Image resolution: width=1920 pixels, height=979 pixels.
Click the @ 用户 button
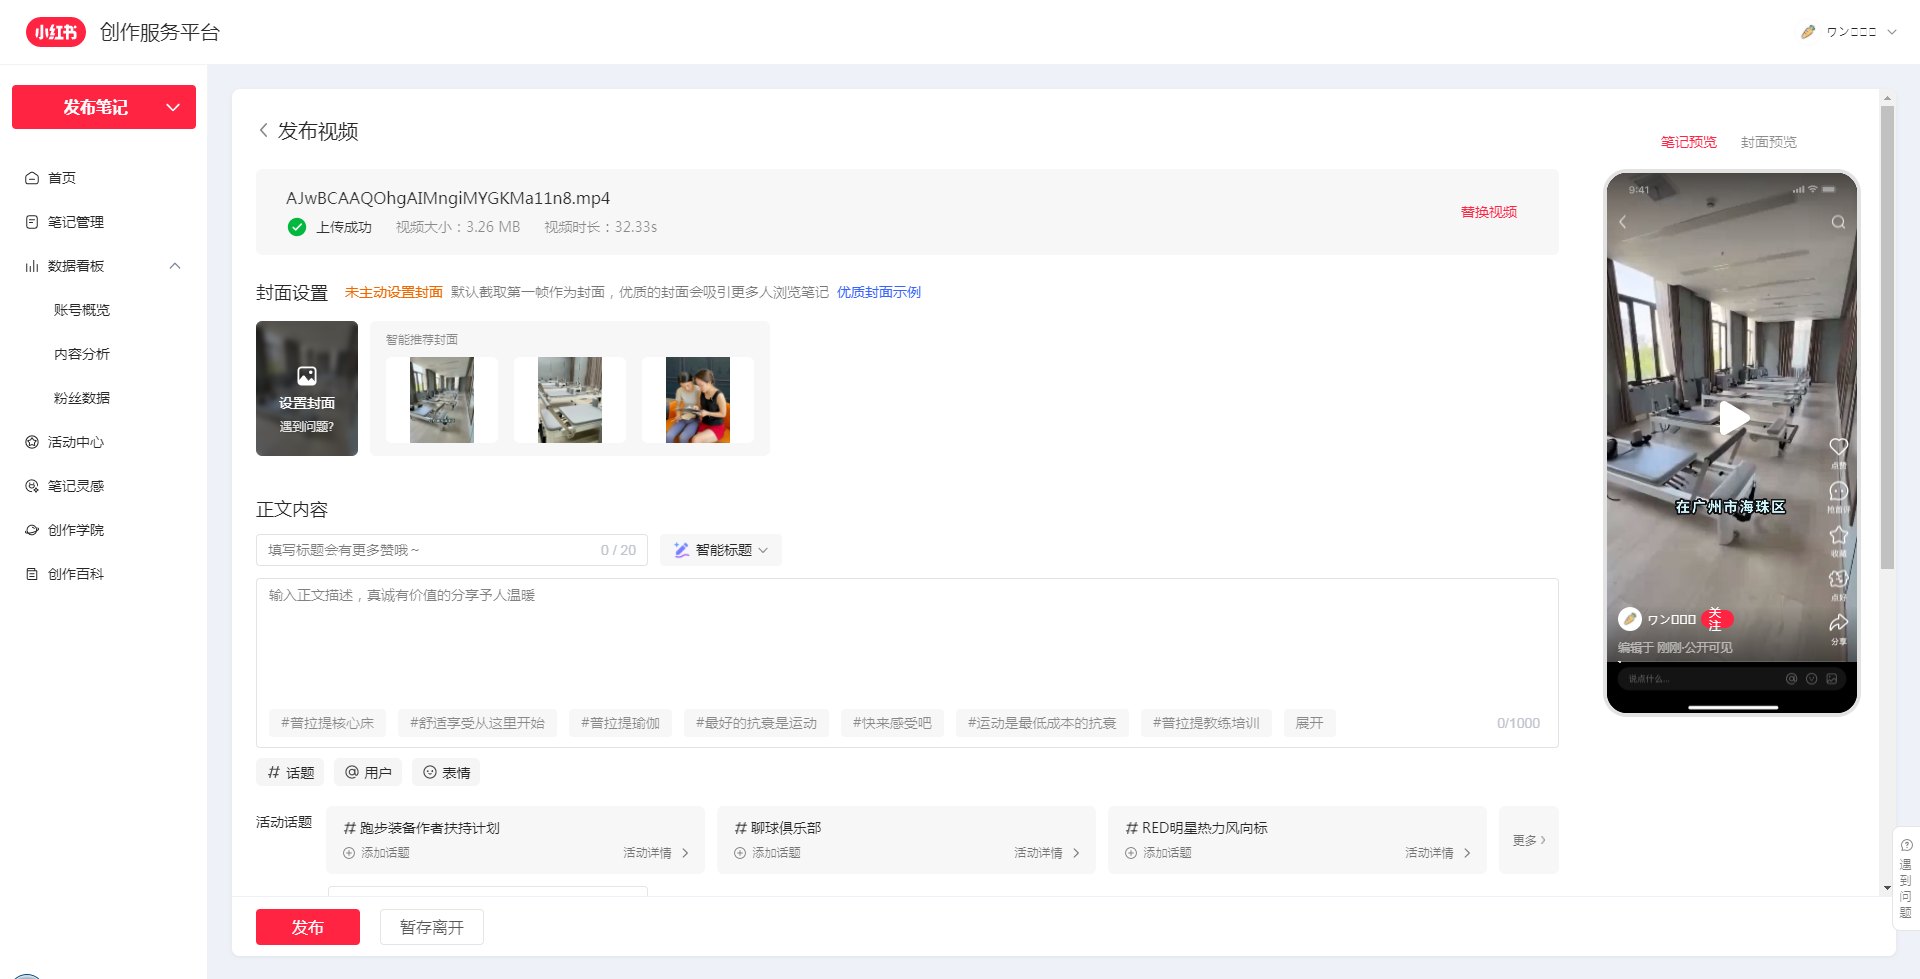[368, 772]
